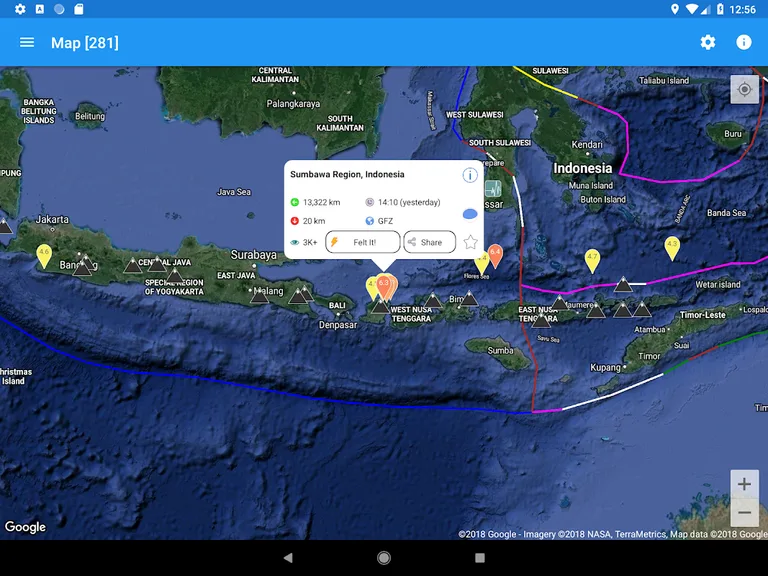Tap the volcano icon near Bima

click(x=469, y=298)
